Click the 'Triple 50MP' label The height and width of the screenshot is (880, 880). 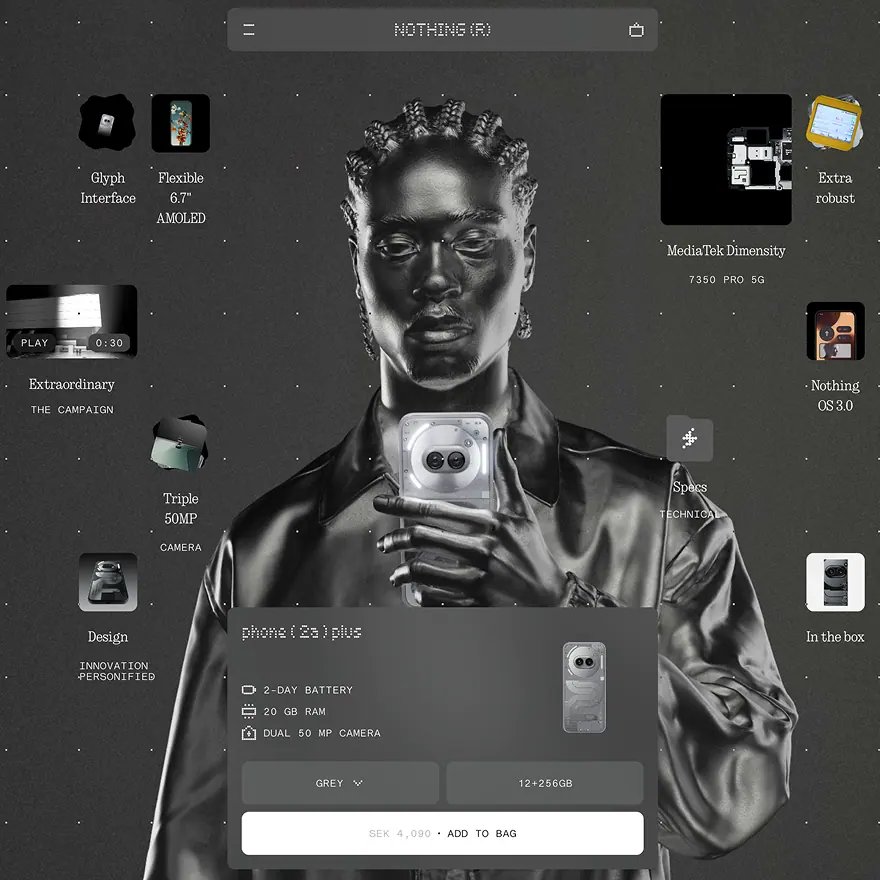tap(181, 508)
